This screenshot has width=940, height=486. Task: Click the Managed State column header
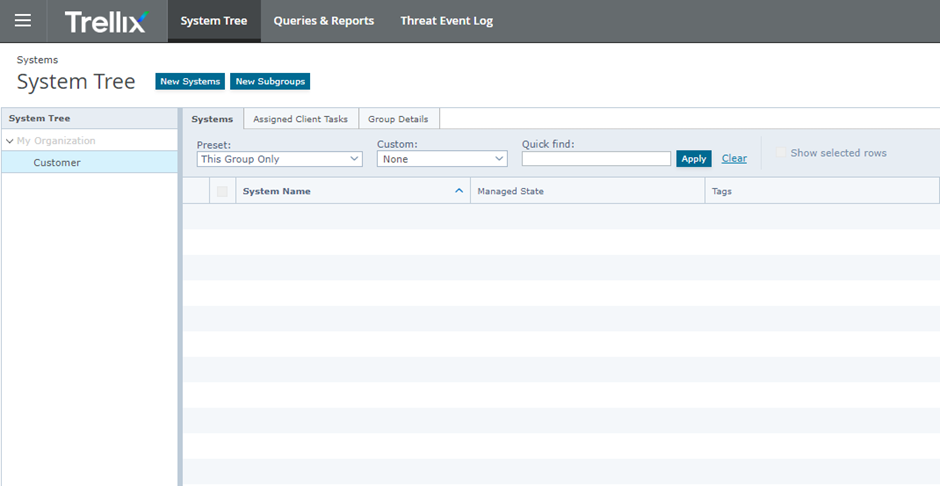click(x=511, y=191)
